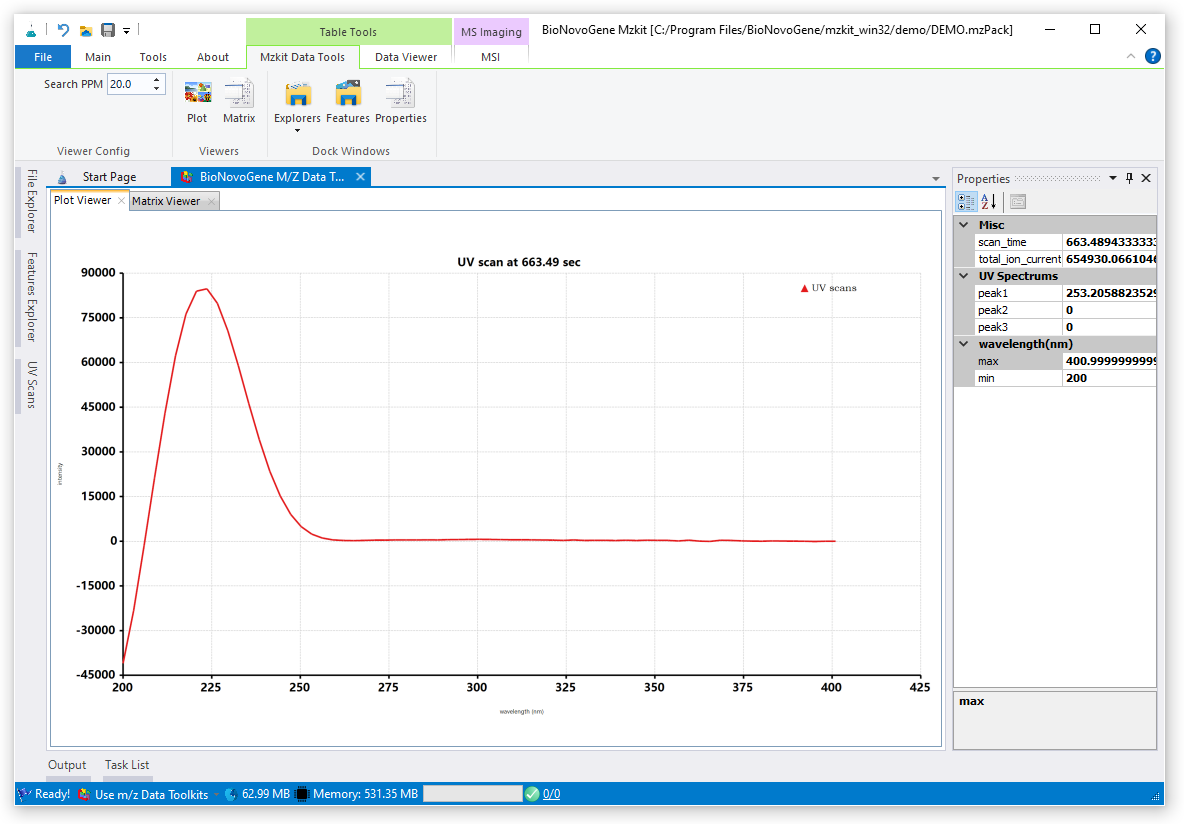Collapse the UV Spectrums category
The height and width of the screenshot is (824, 1184).
coord(965,276)
